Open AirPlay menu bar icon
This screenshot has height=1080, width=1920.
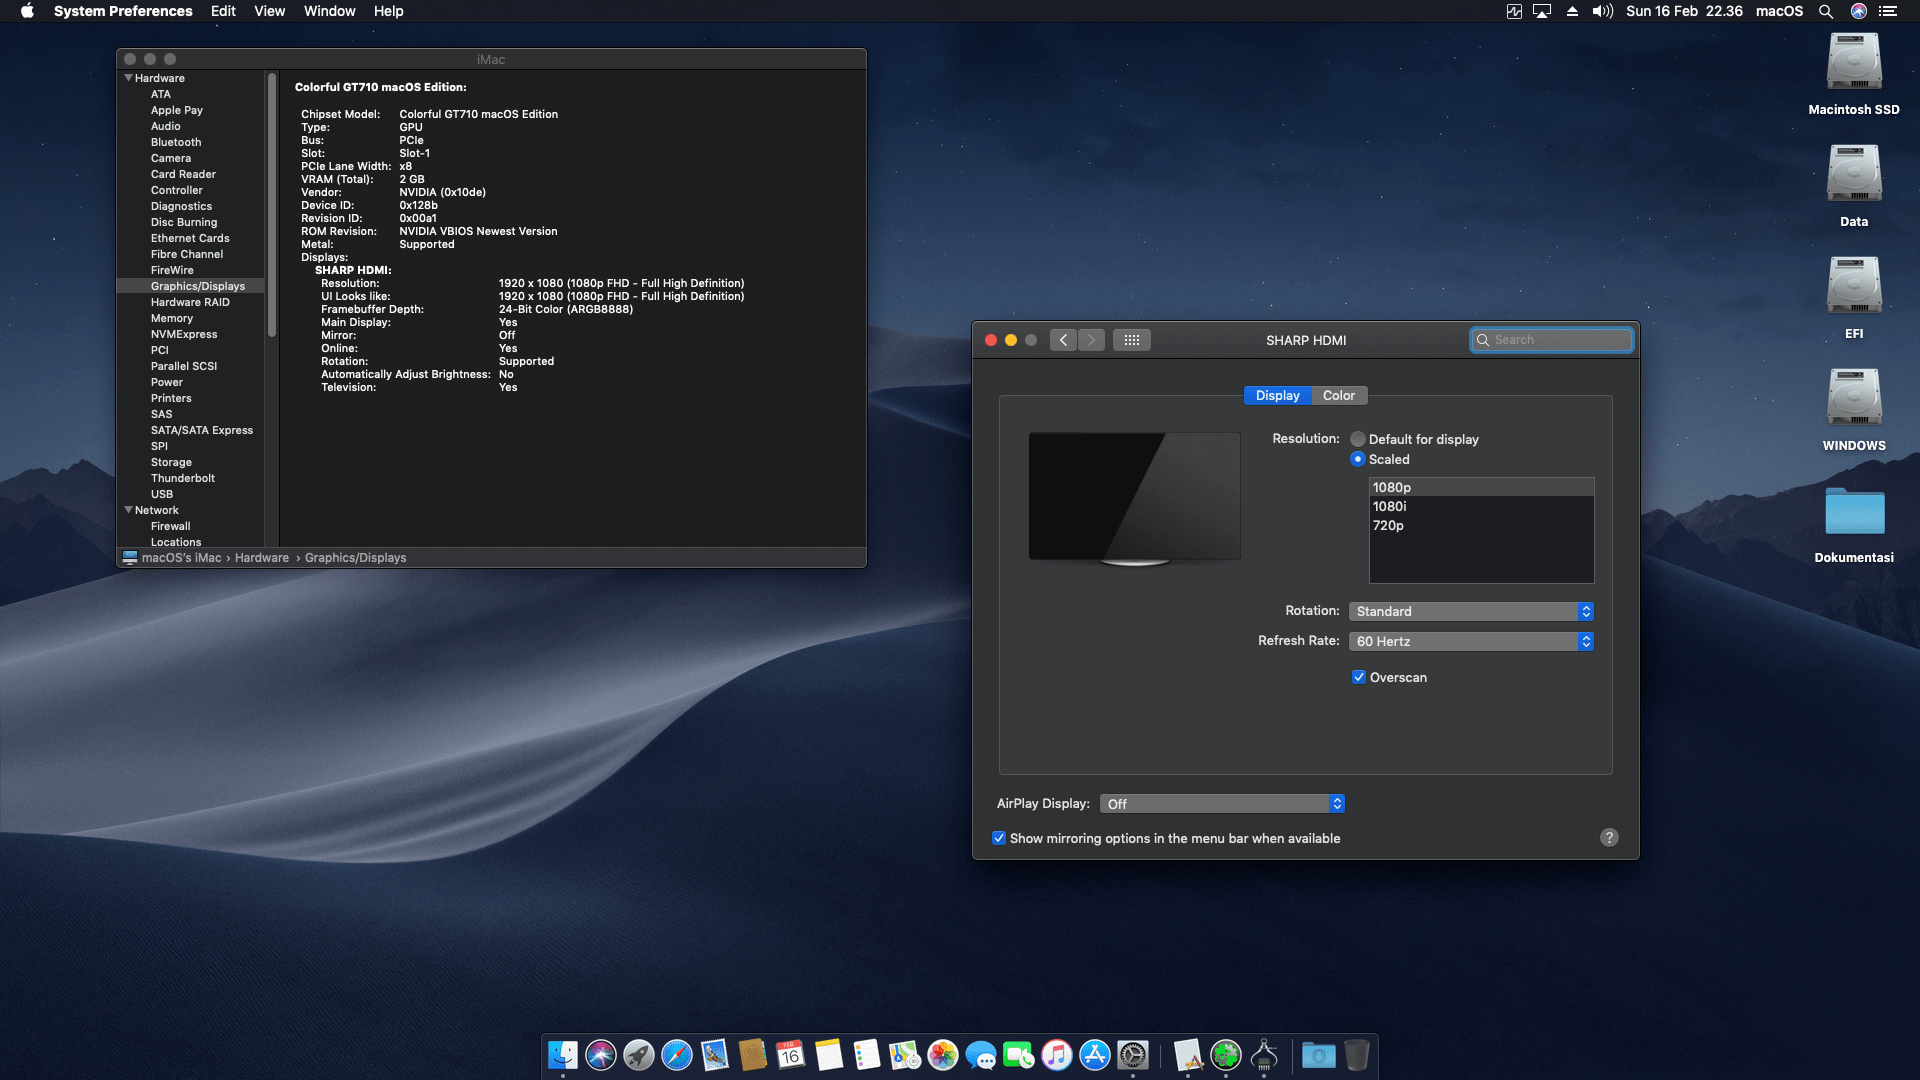[x=1542, y=11]
